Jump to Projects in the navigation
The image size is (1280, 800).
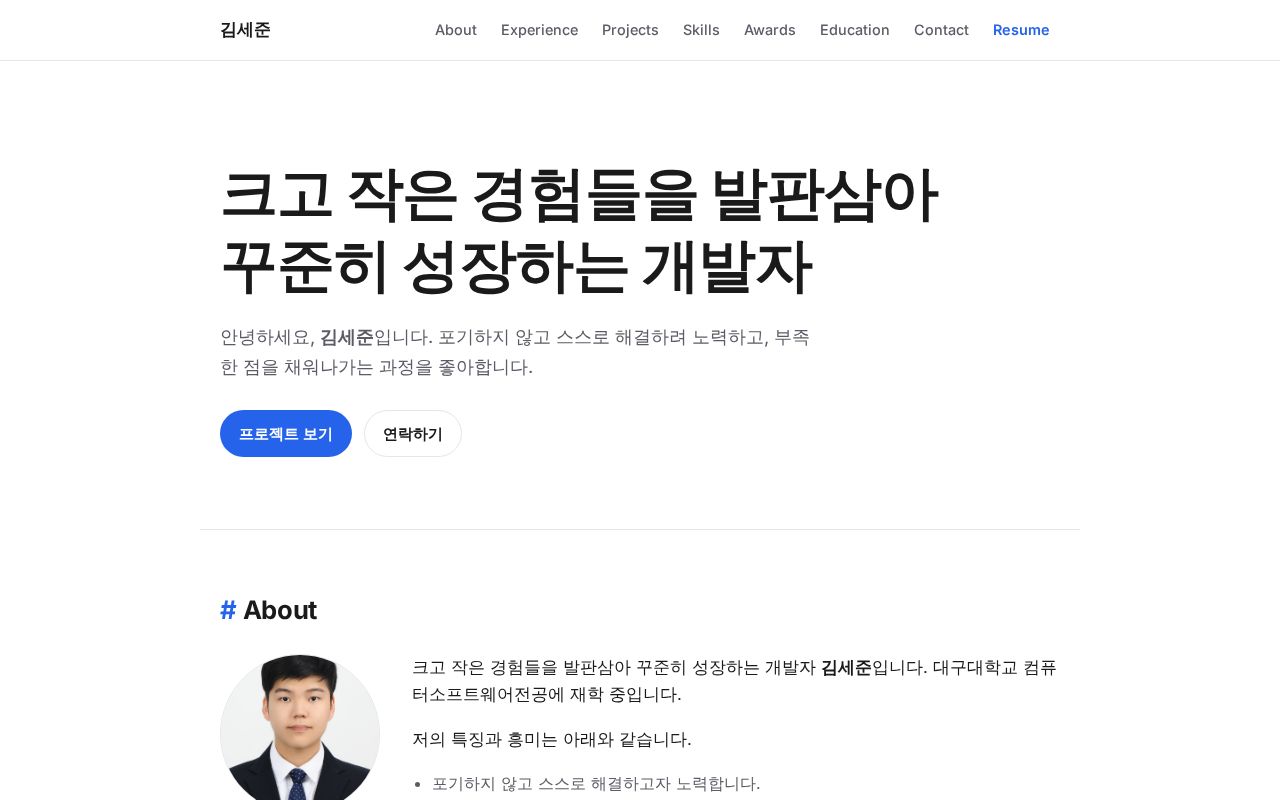630,30
